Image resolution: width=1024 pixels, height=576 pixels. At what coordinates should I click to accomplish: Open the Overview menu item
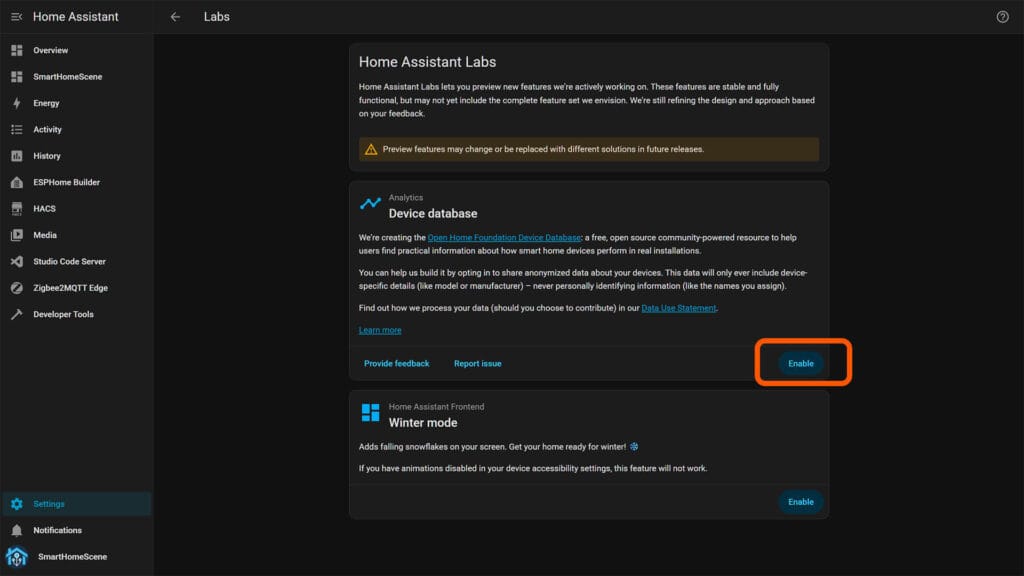click(76, 50)
